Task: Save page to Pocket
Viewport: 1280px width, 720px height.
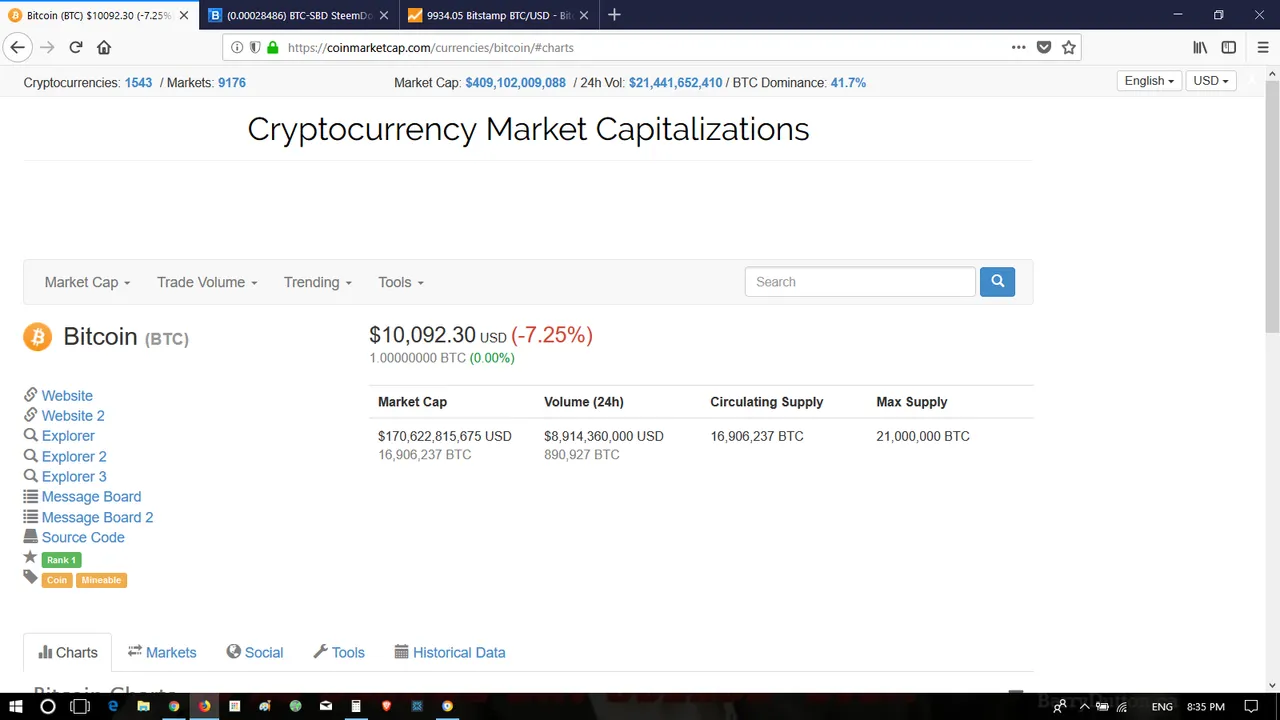Action: (x=1044, y=47)
